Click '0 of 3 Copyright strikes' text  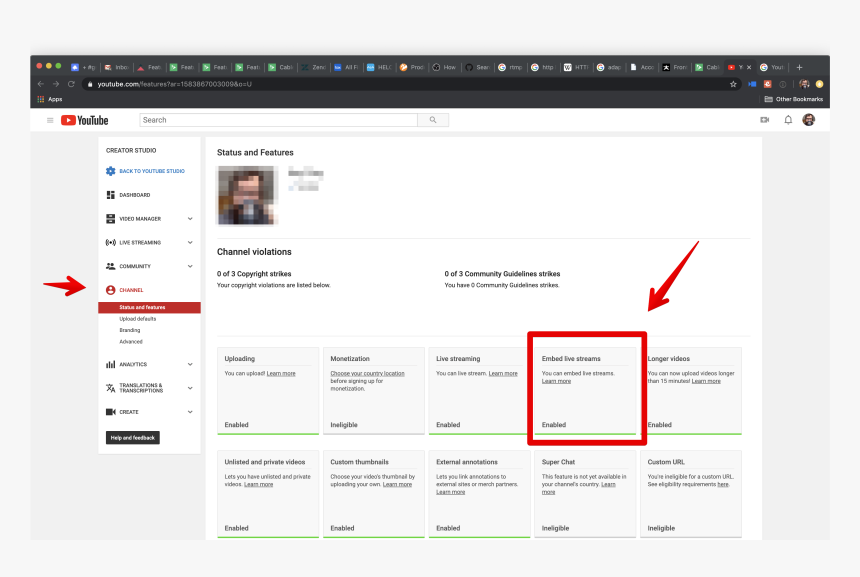254,274
